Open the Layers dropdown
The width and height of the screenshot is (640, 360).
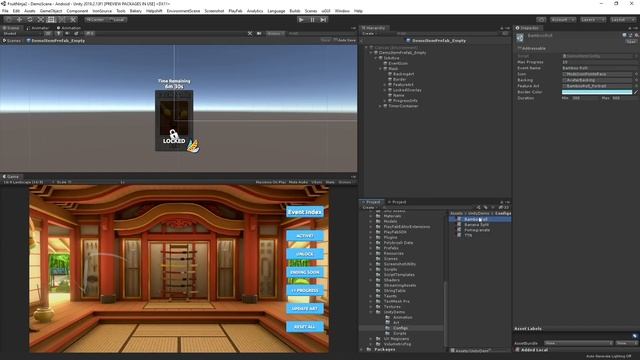click(592, 20)
